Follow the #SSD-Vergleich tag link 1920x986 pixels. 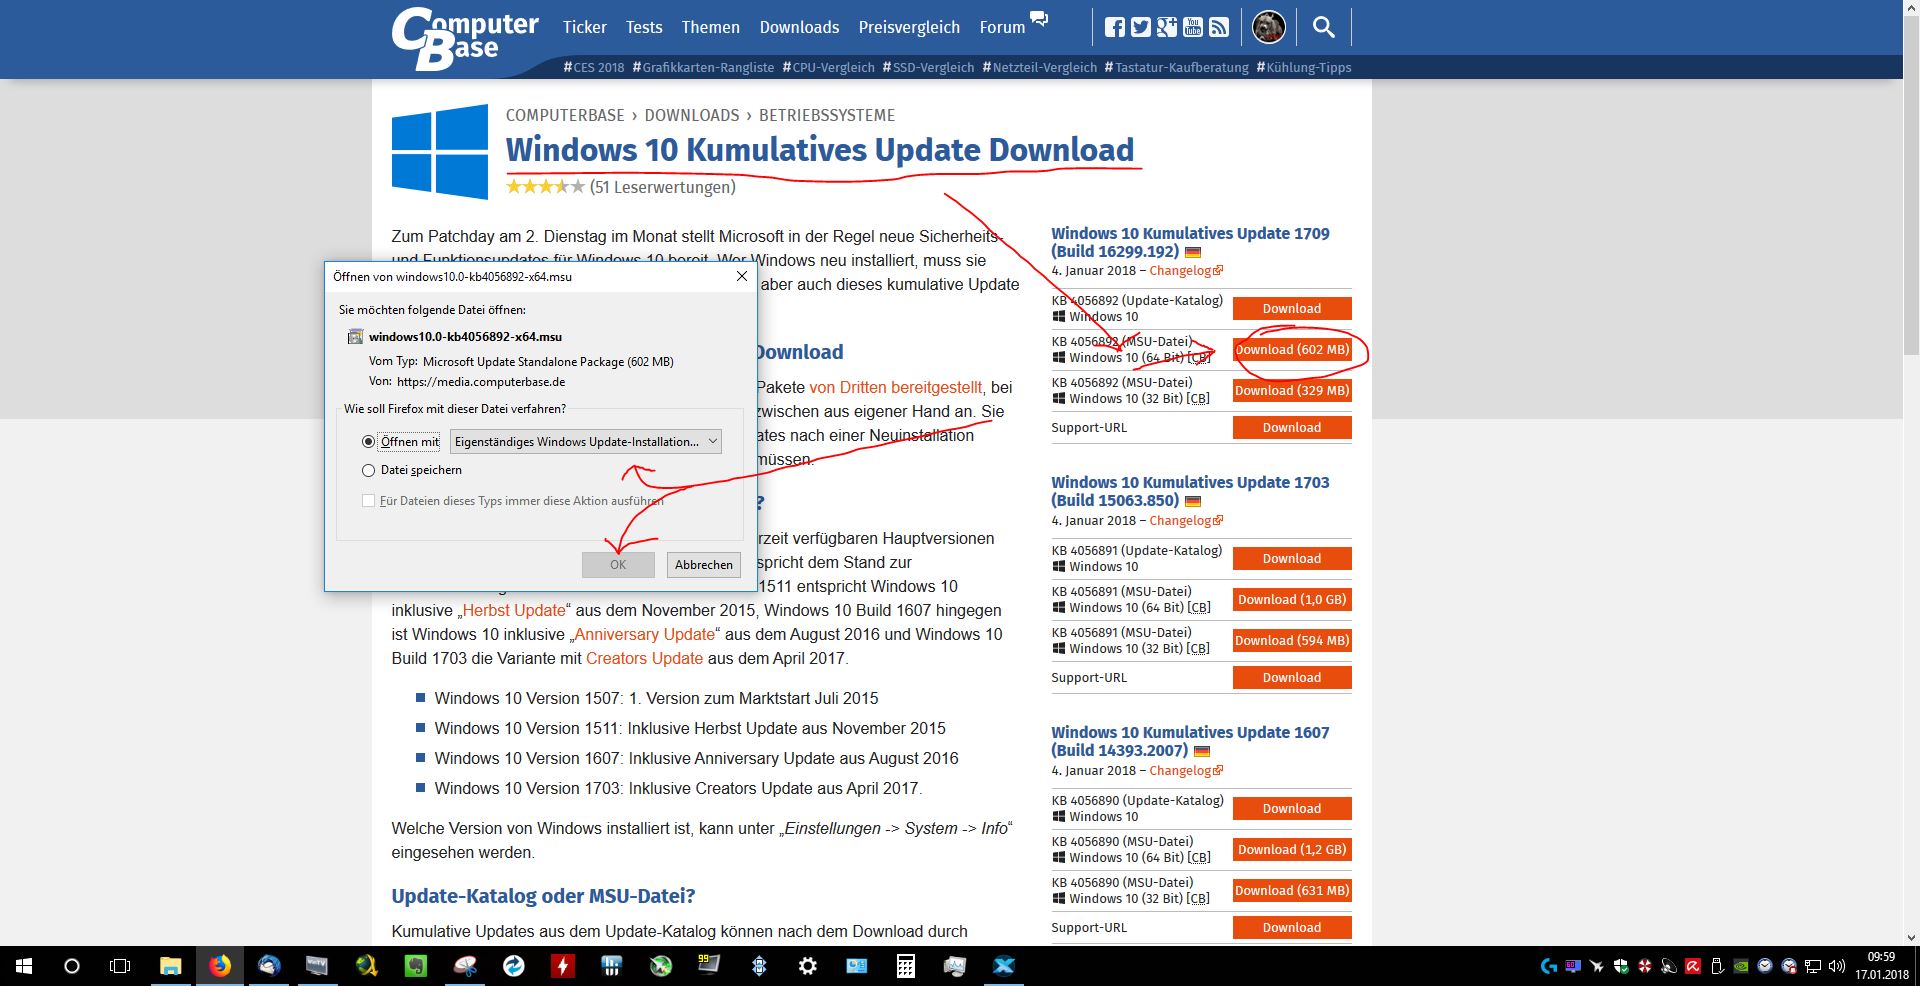(x=928, y=68)
